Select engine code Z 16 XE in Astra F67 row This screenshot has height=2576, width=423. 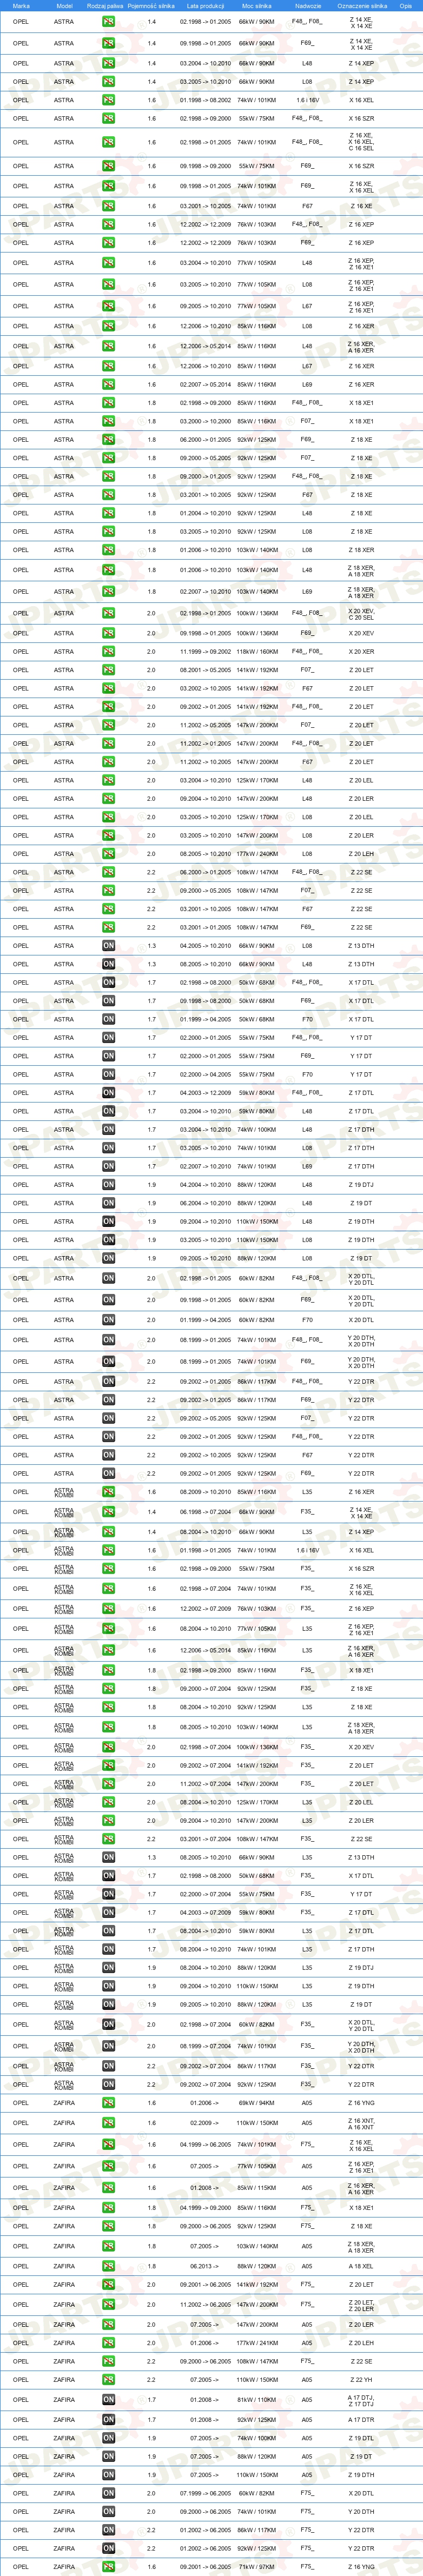point(361,206)
